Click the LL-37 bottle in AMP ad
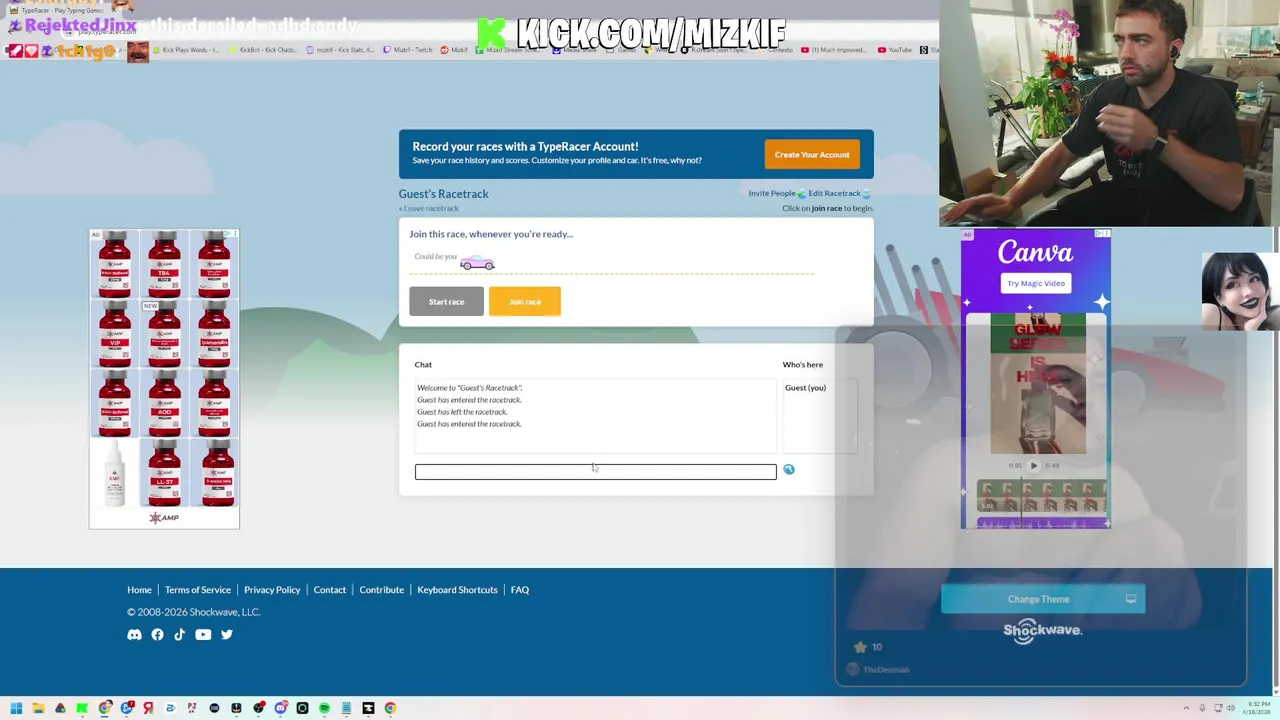This screenshot has height=720, width=1280. tap(164, 472)
